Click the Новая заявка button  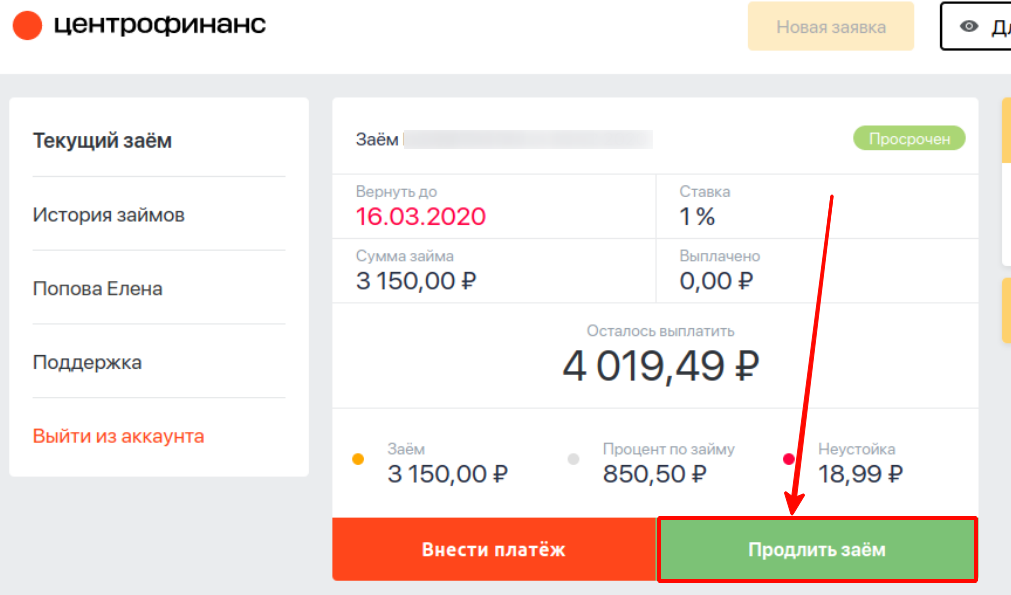pos(830,26)
